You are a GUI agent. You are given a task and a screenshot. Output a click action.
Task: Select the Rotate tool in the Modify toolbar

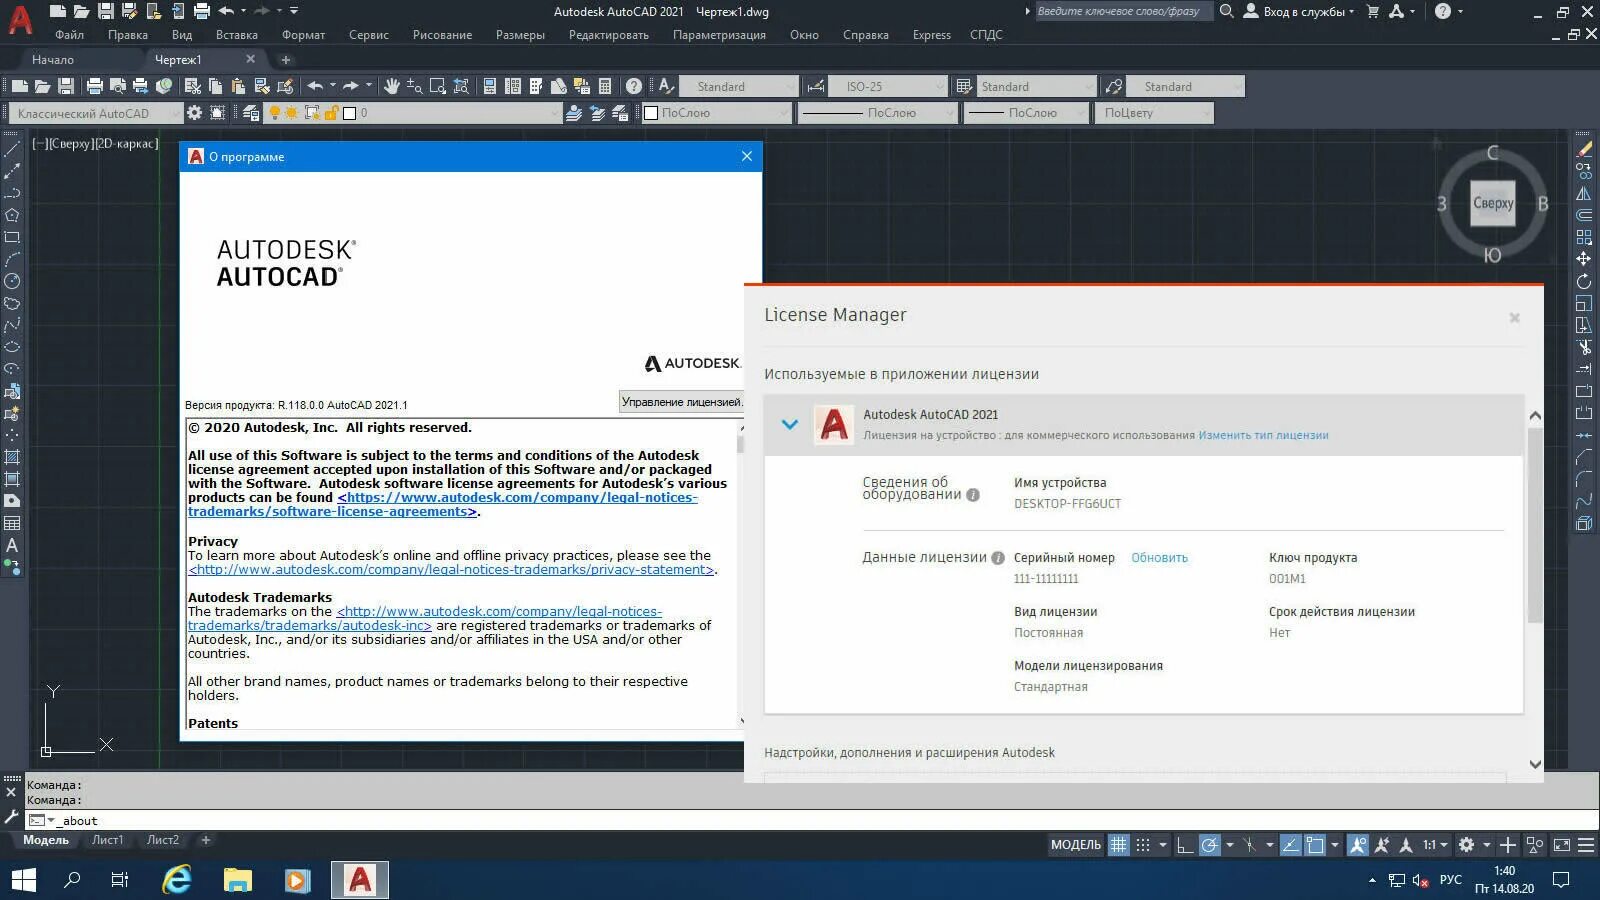[1584, 281]
